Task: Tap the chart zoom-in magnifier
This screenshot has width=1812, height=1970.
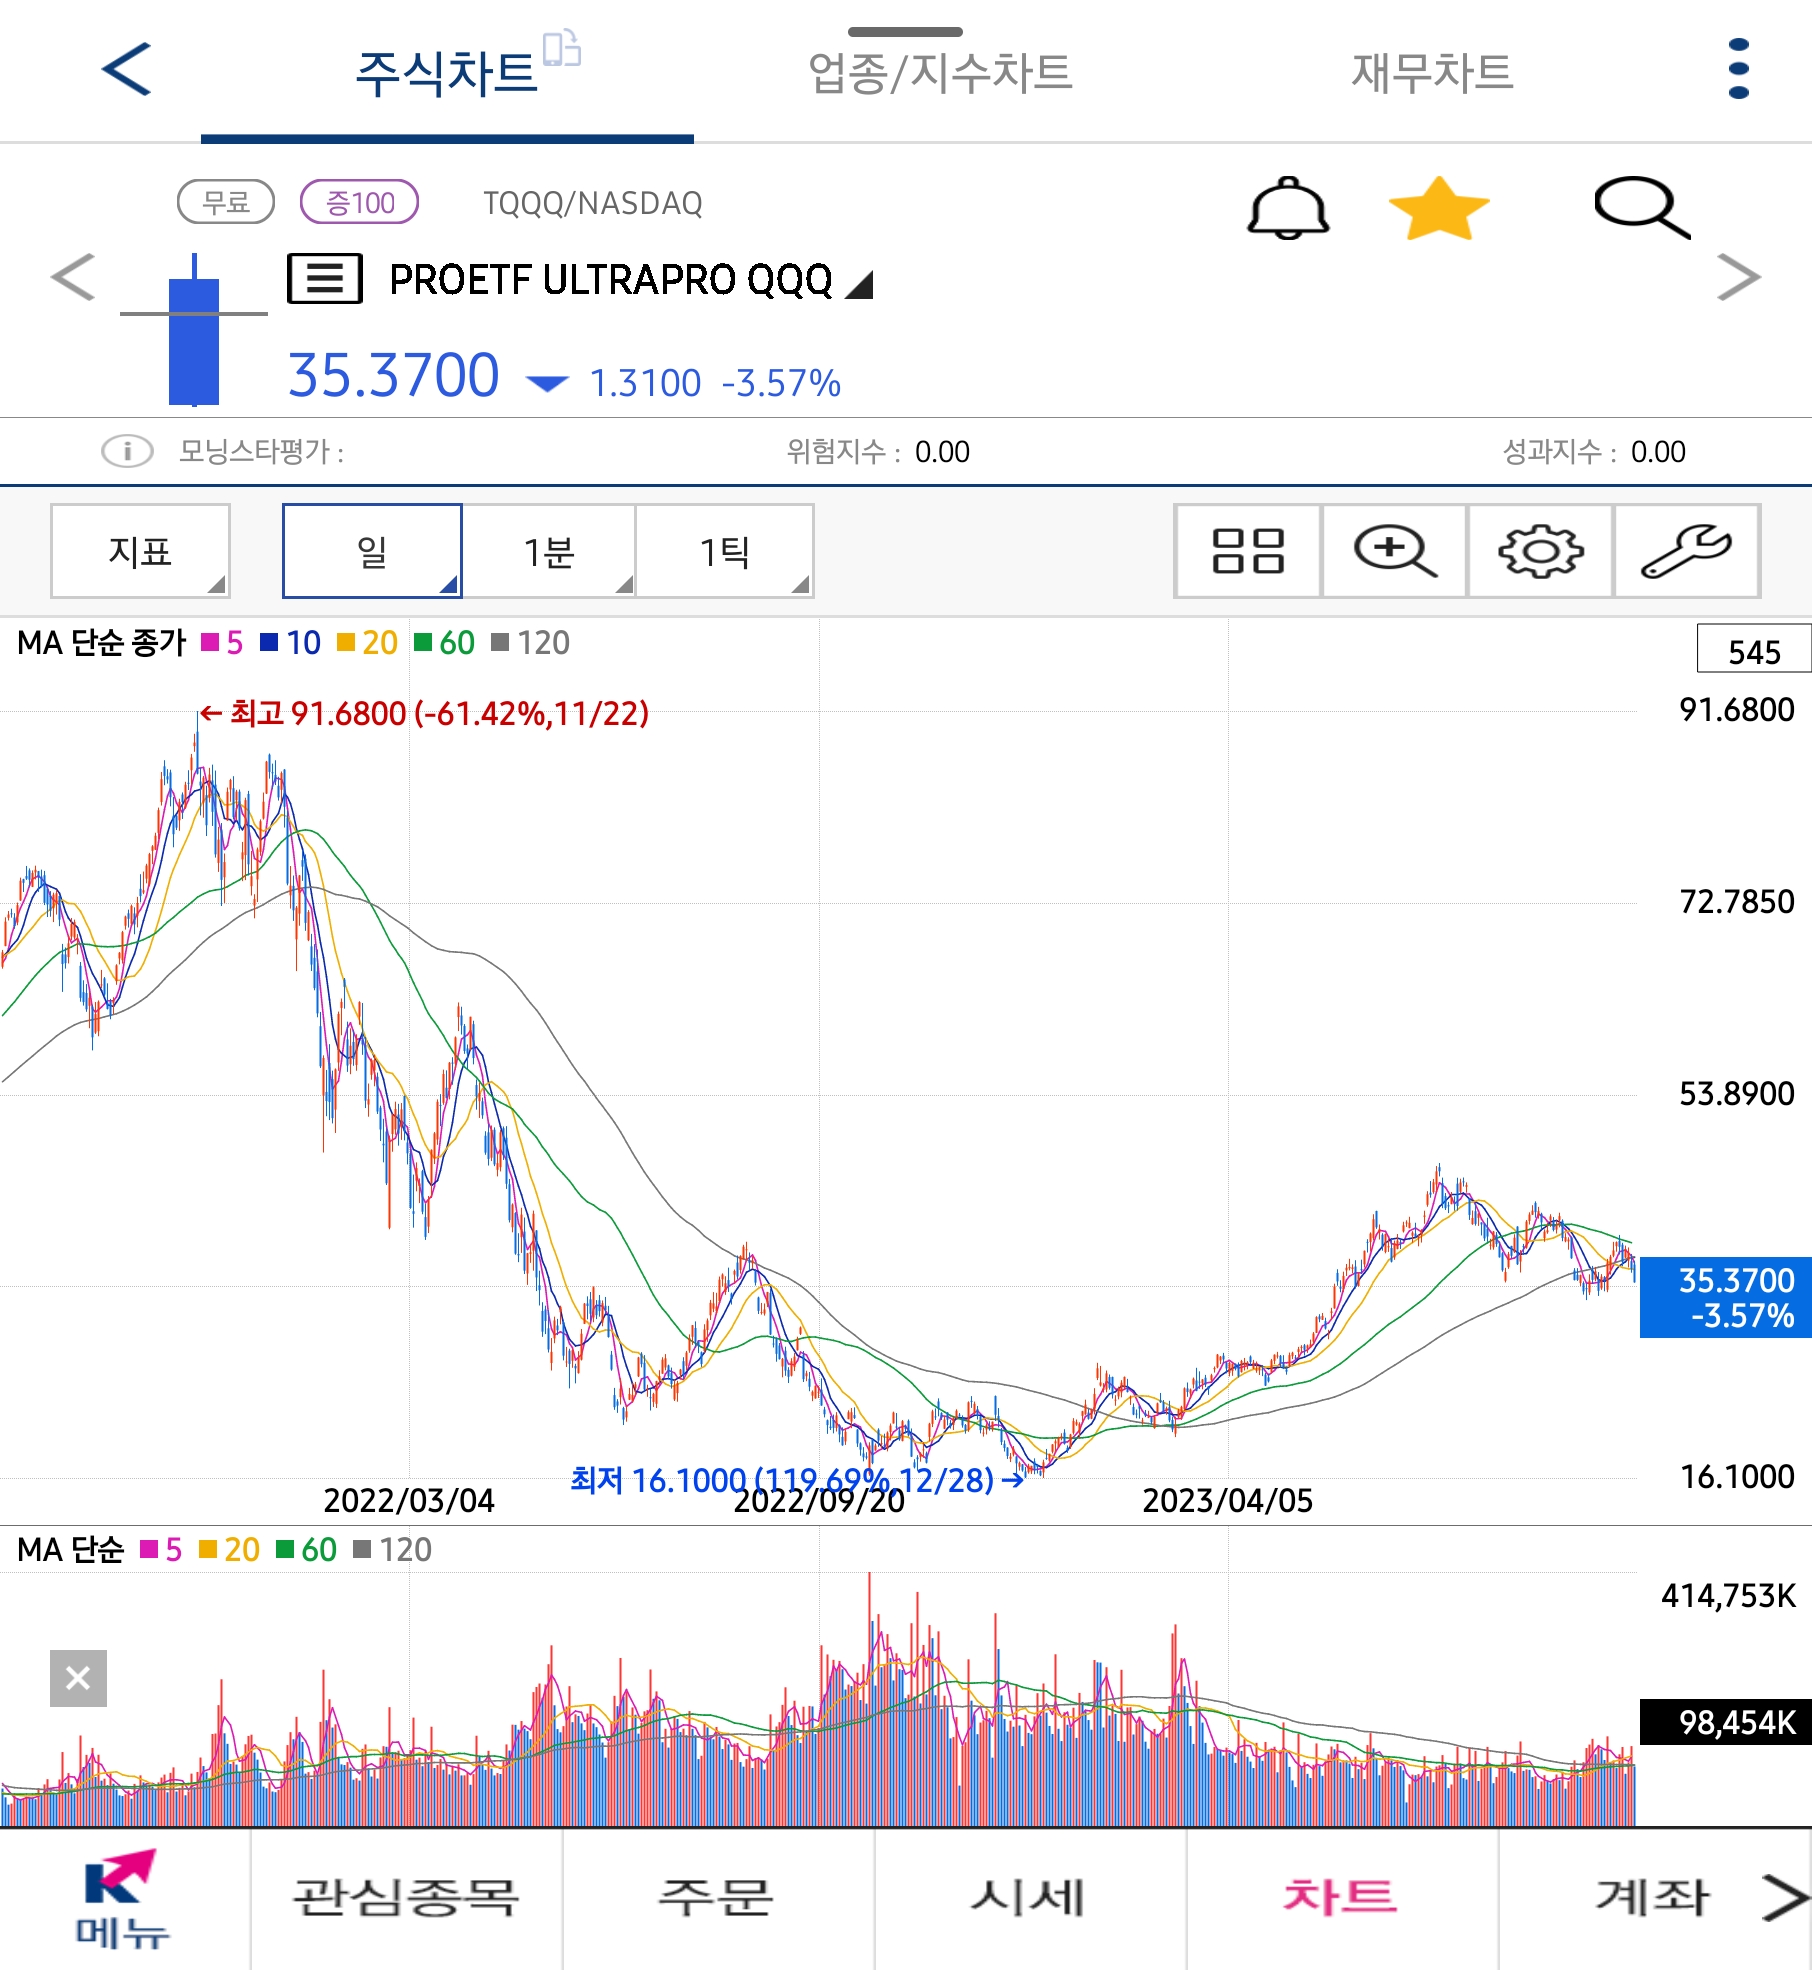Action: click(x=1394, y=551)
